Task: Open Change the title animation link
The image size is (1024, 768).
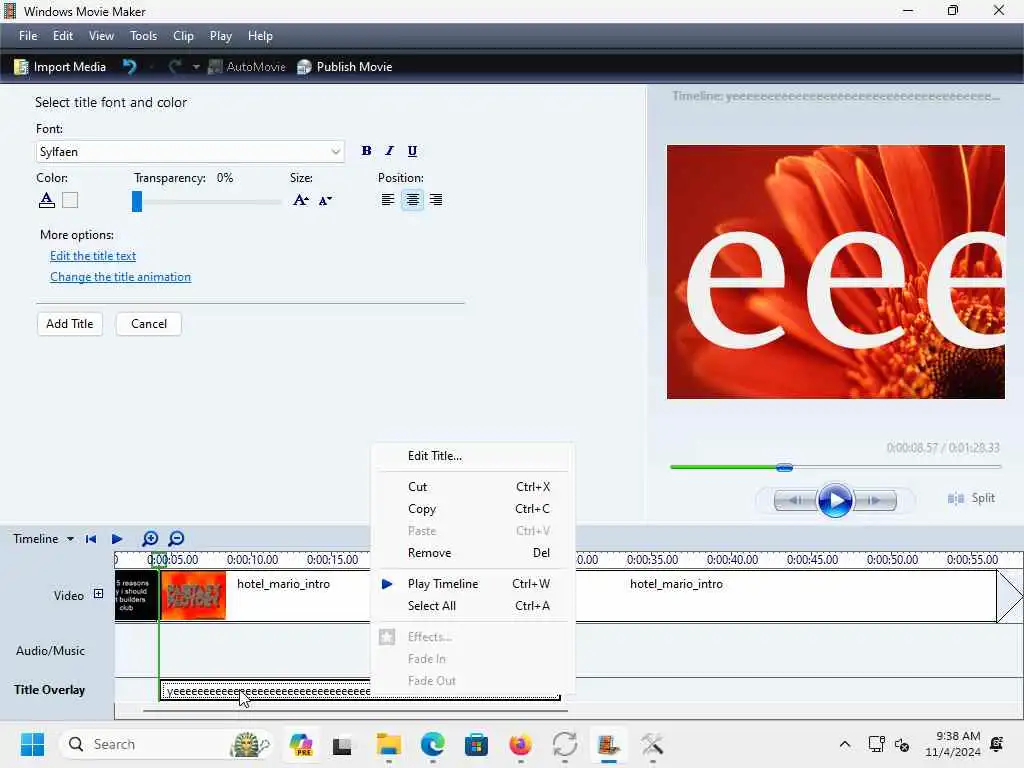Action: click(x=120, y=277)
